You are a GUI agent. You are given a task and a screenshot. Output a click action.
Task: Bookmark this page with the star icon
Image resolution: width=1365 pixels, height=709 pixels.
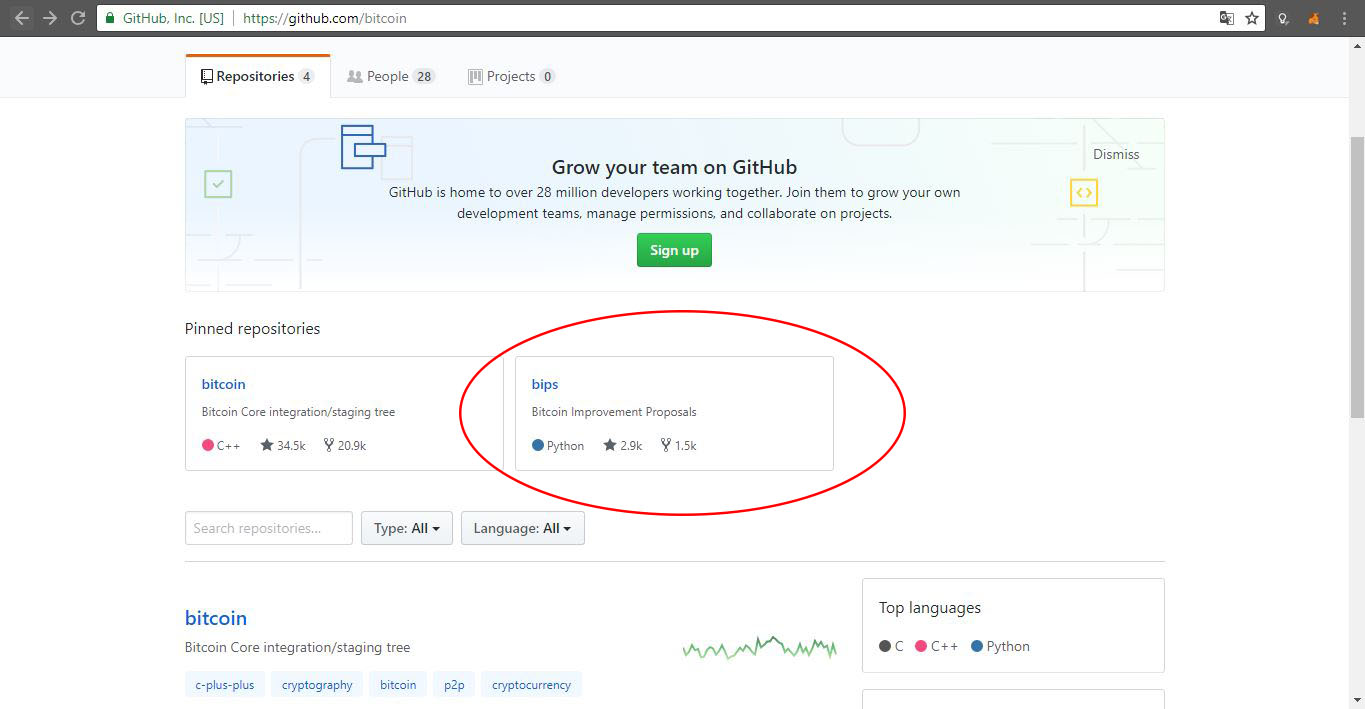click(1253, 18)
